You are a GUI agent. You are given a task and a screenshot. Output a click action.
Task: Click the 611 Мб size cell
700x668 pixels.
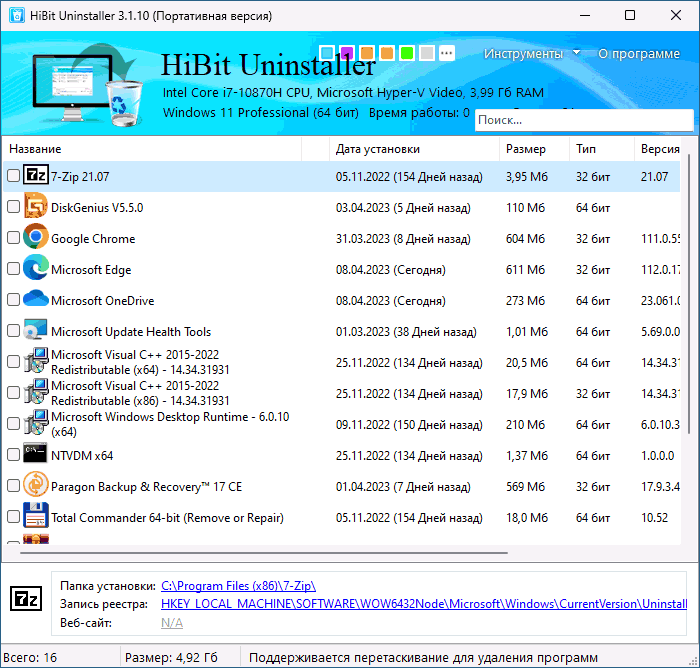[525, 270]
